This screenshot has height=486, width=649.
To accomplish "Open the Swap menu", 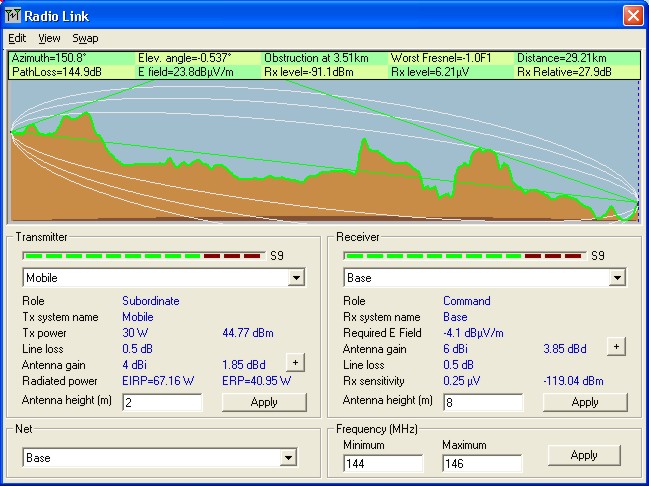I will pos(85,38).
